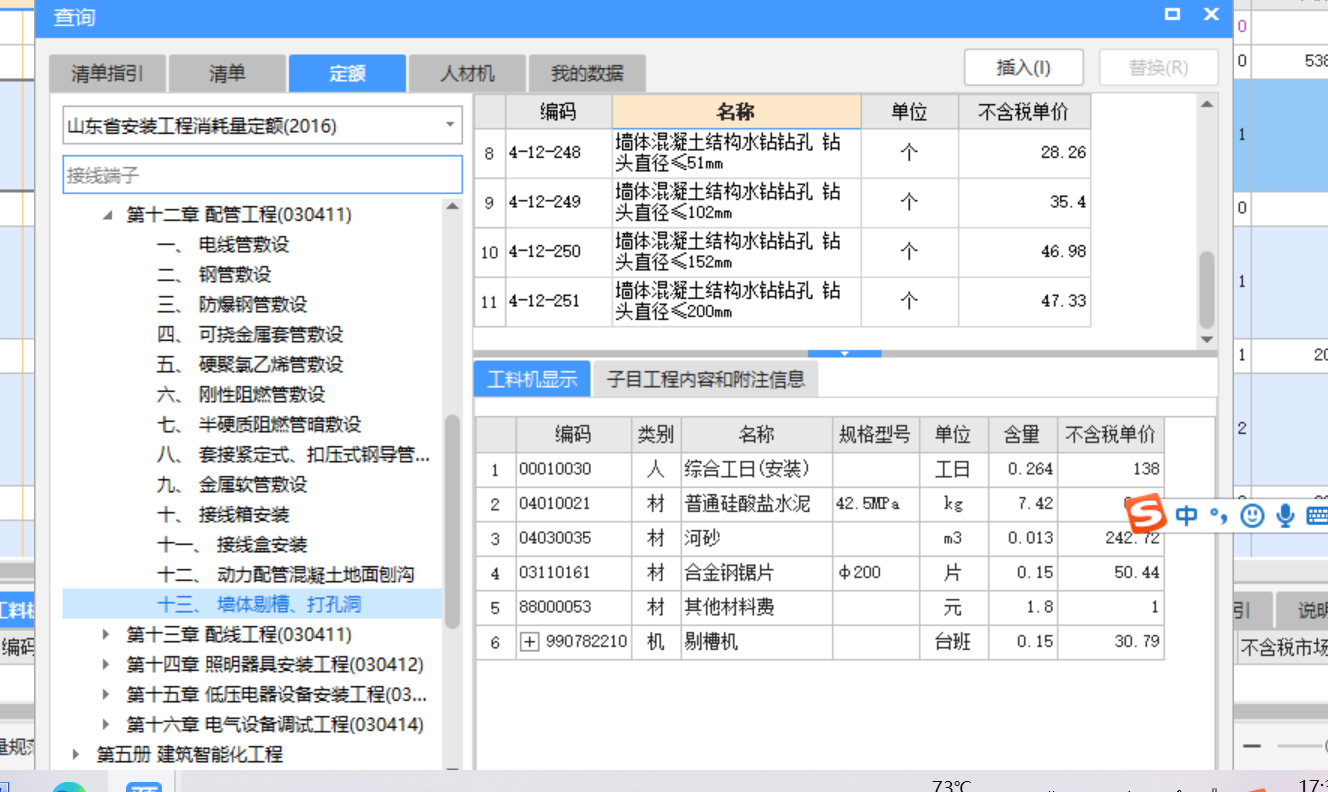Screen dimensions: 1328x792
Task: Select 七、半硬质阻燃管暗敷设 item
Action: pyautogui.click(x=259, y=425)
